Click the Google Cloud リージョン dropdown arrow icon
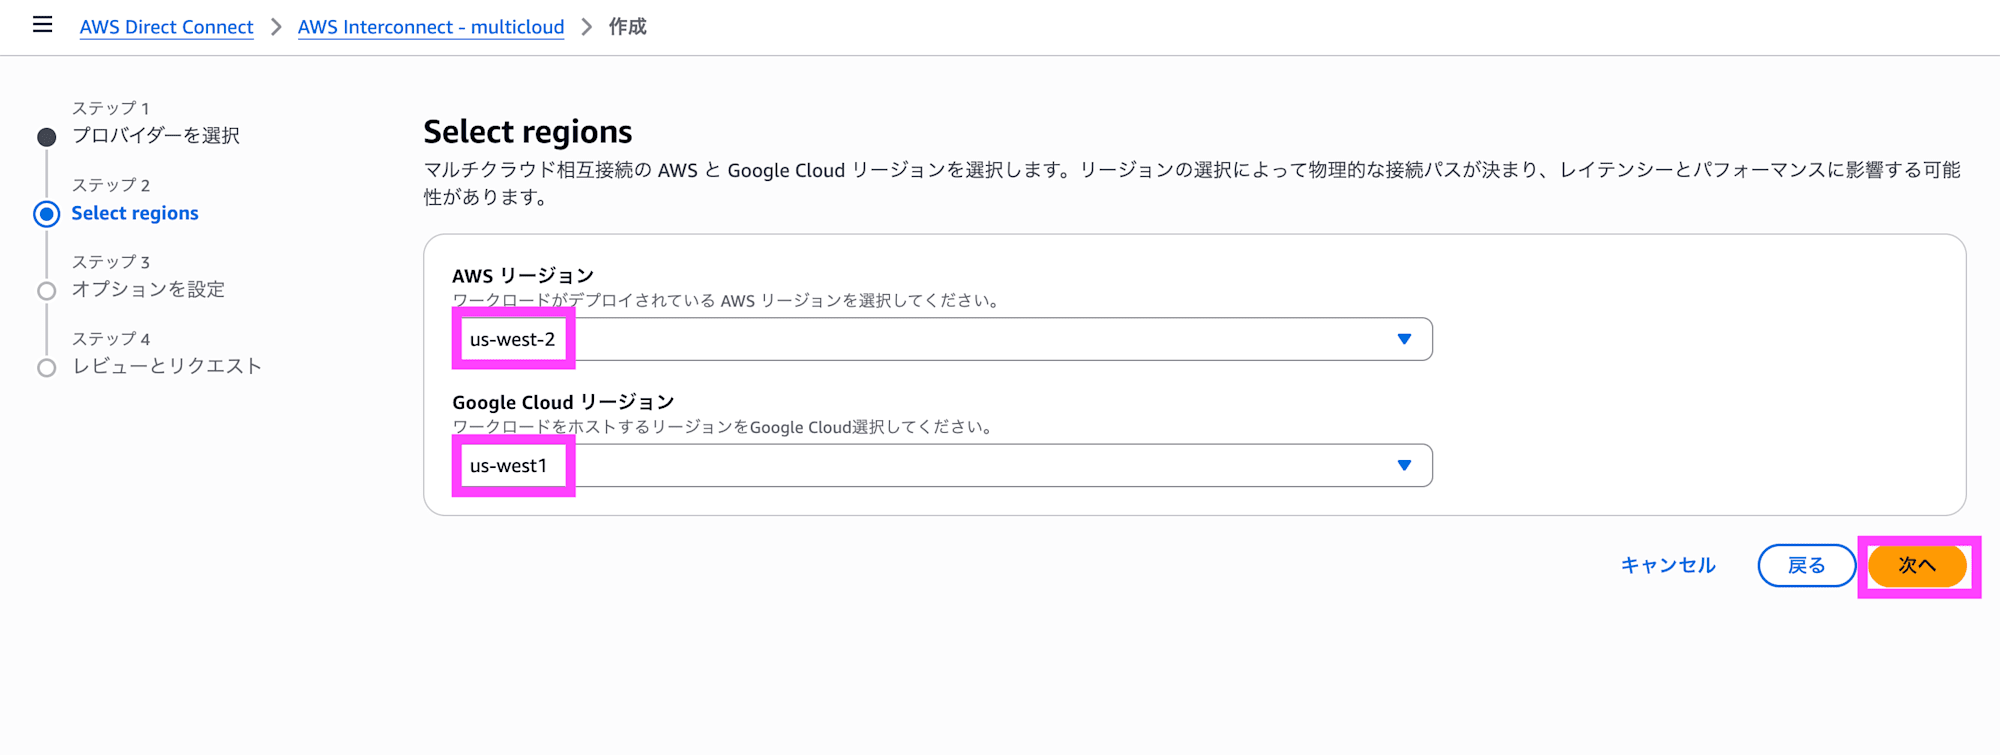This screenshot has width=2000, height=755. coord(1404,465)
